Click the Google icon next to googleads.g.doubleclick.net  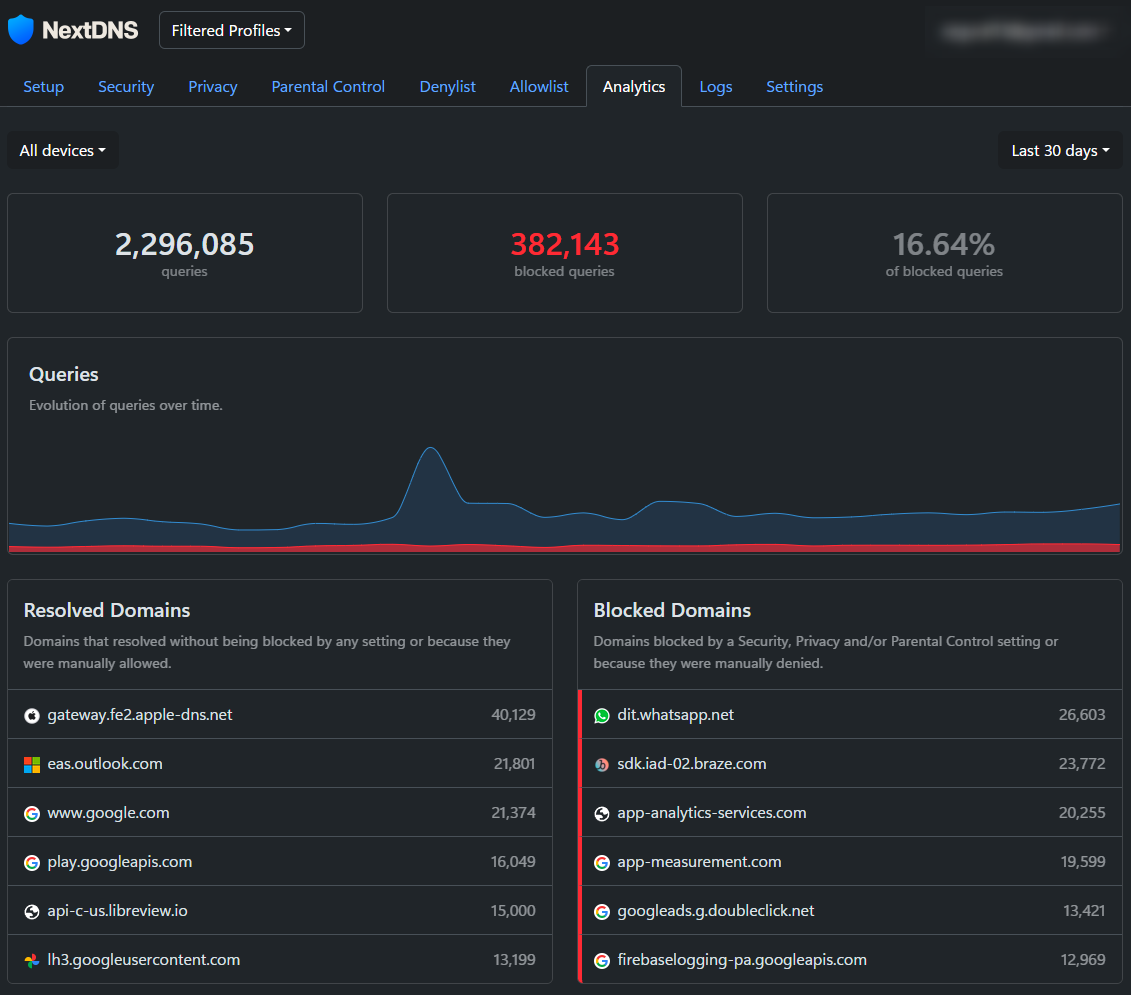pos(601,910)
